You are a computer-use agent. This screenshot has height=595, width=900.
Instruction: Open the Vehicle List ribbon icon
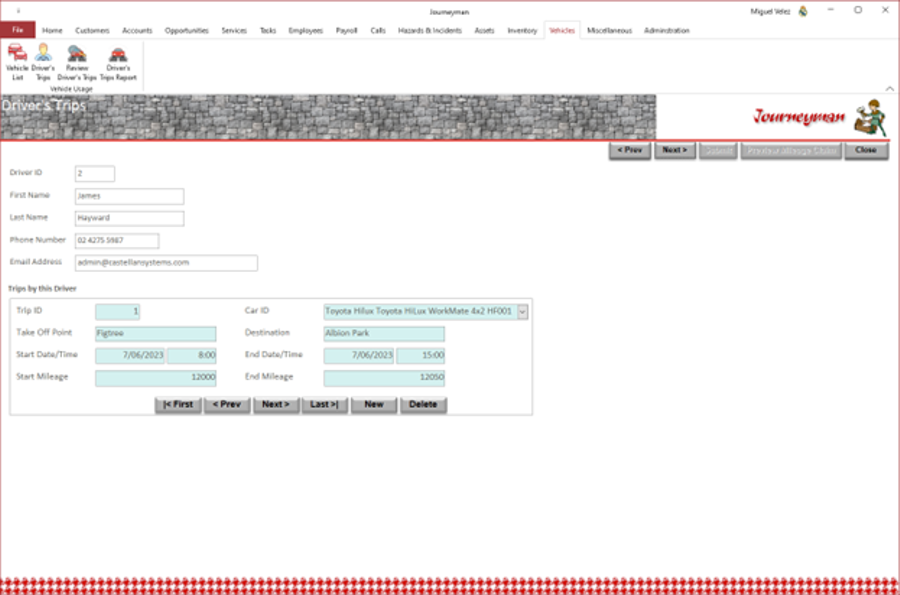[x=17, y=63]
